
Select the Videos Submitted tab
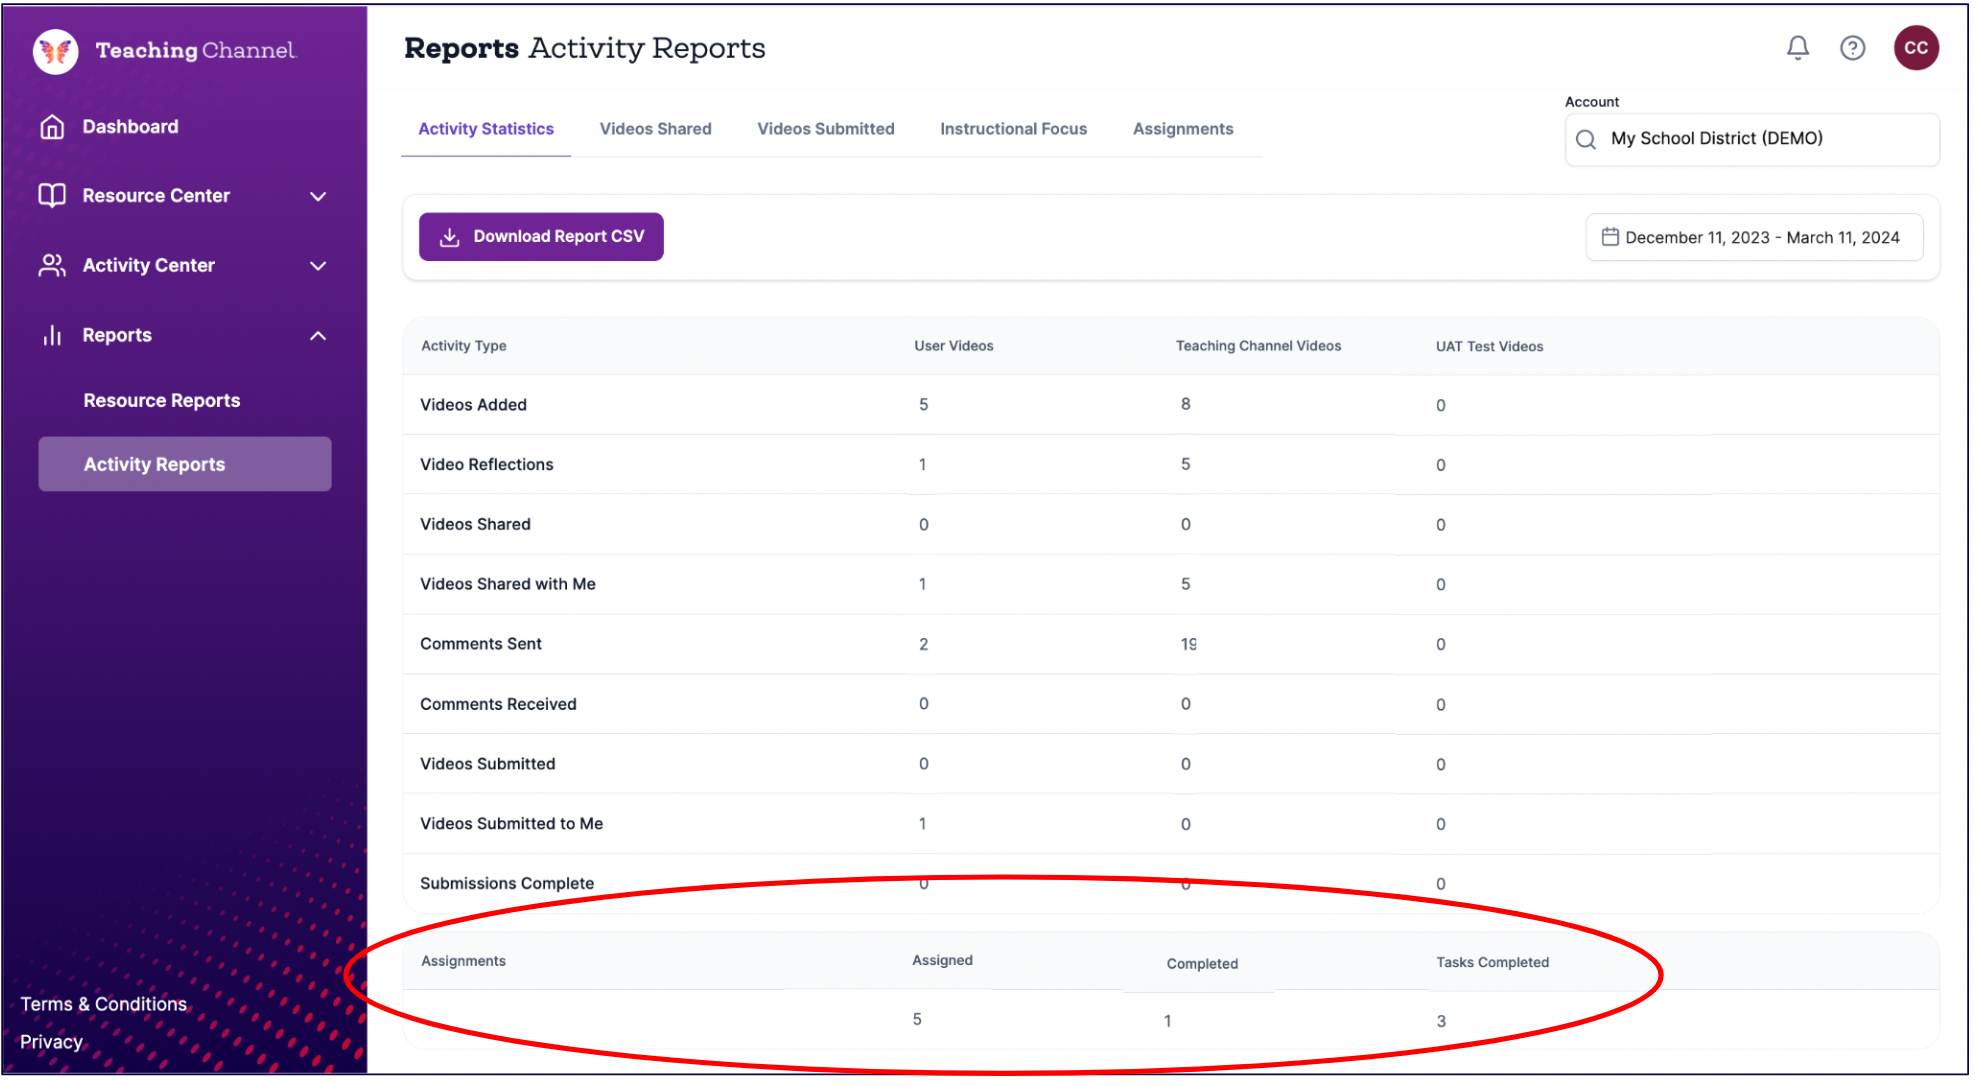[826, 128]
